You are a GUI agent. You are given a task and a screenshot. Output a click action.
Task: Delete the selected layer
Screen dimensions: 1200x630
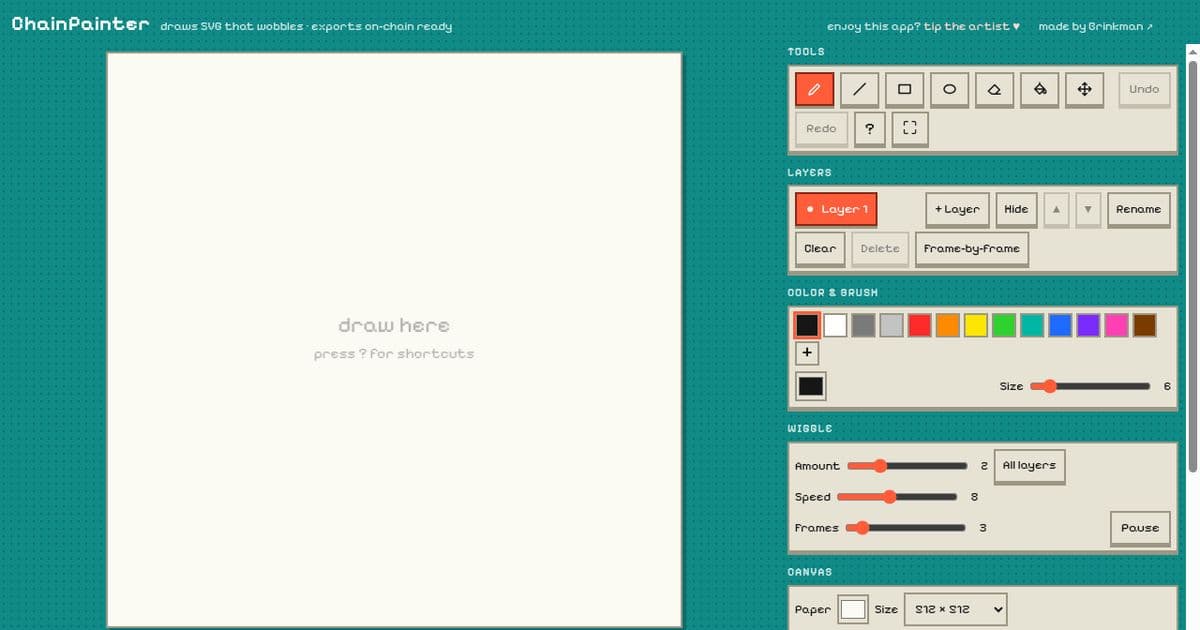click(880, 248)
